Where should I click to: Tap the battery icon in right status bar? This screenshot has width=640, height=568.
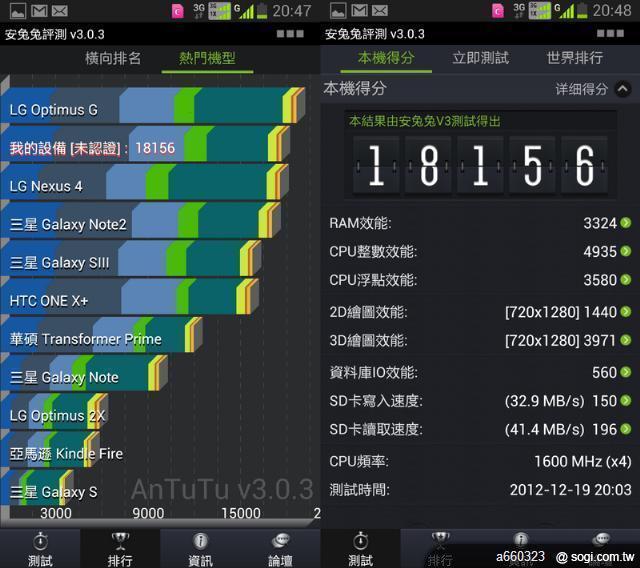pos(582,10)
